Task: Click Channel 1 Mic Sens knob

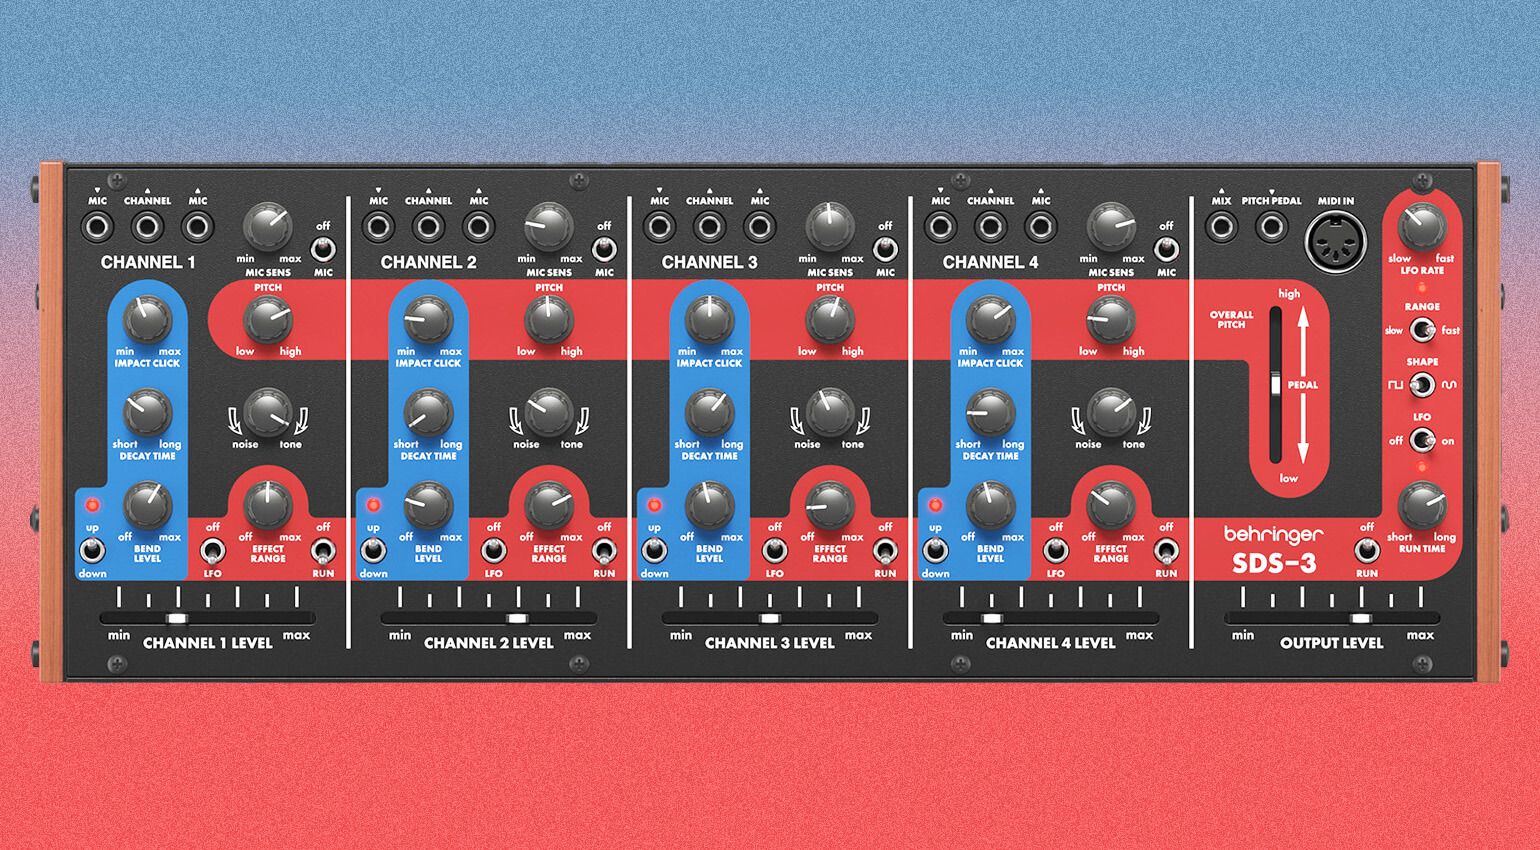Action: pyautogui.click(x=268, y=227)
